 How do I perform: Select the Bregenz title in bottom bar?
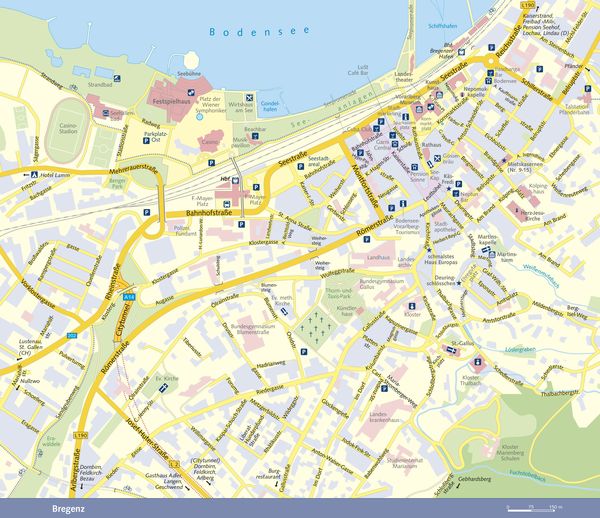[68, 509]
